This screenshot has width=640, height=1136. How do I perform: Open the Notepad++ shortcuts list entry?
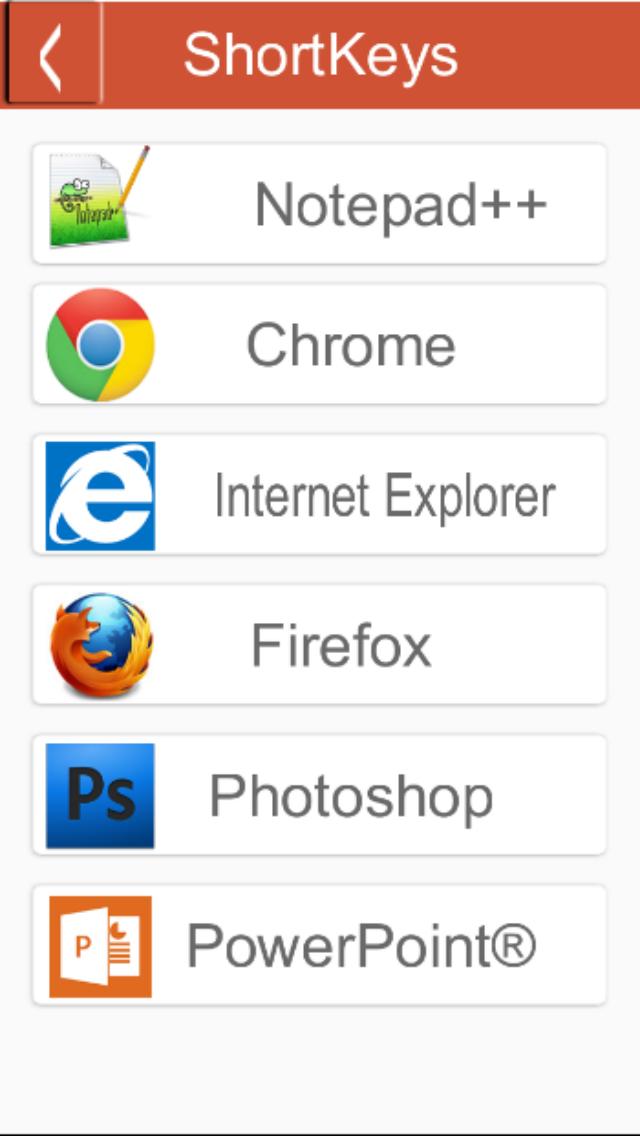pos(319,204)
